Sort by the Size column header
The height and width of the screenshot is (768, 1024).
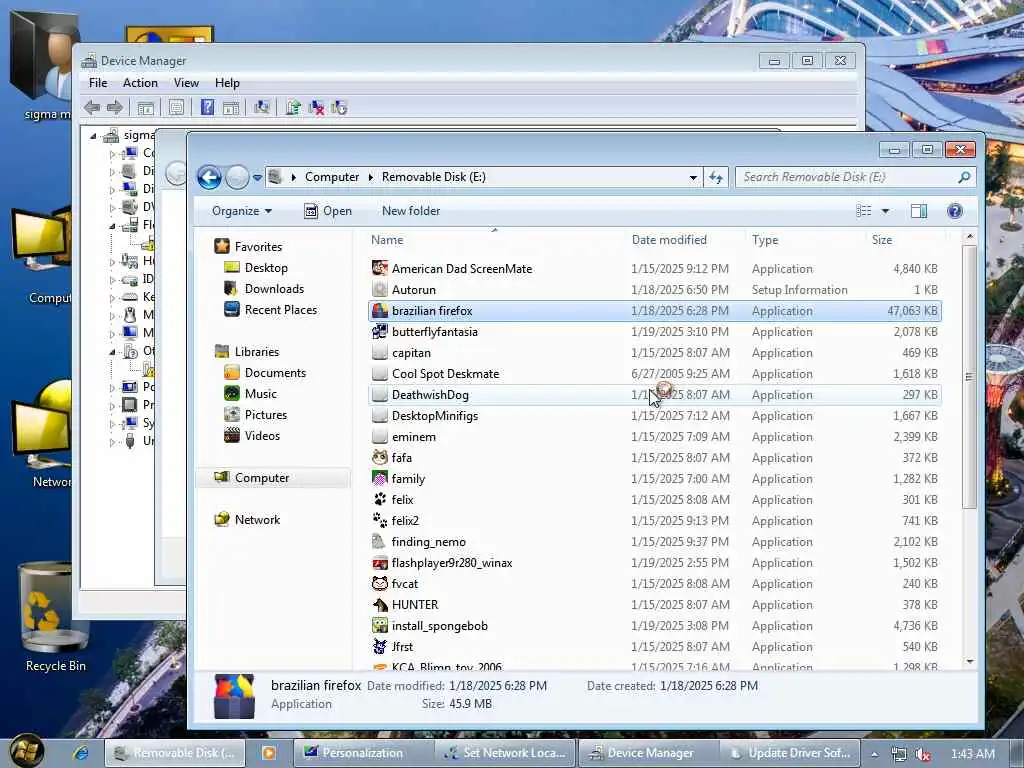(x=882, y=240)
